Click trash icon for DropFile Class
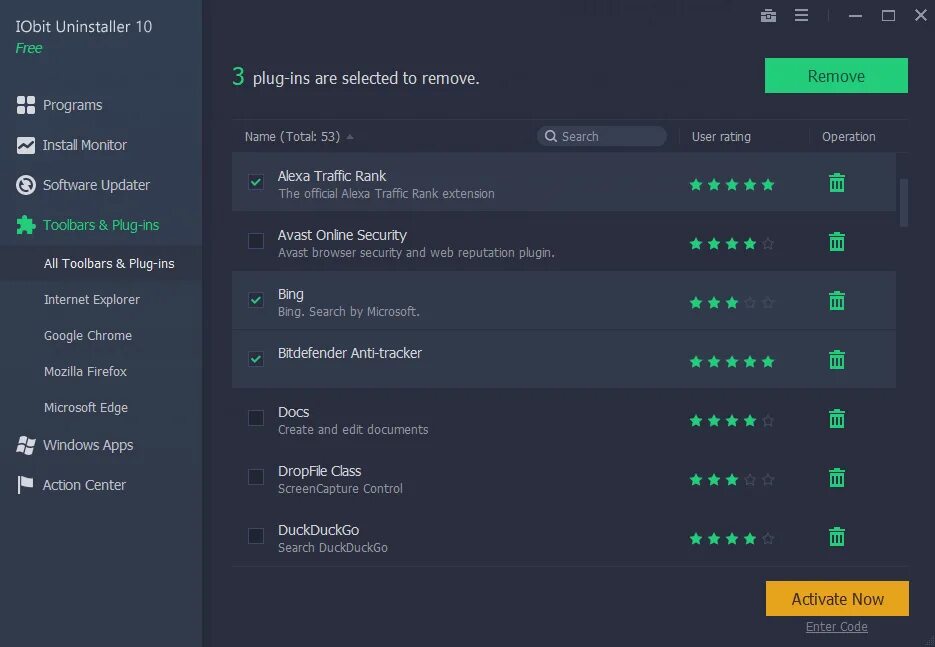The height and width of the screenshot is (647, 935). coord(837,478)
